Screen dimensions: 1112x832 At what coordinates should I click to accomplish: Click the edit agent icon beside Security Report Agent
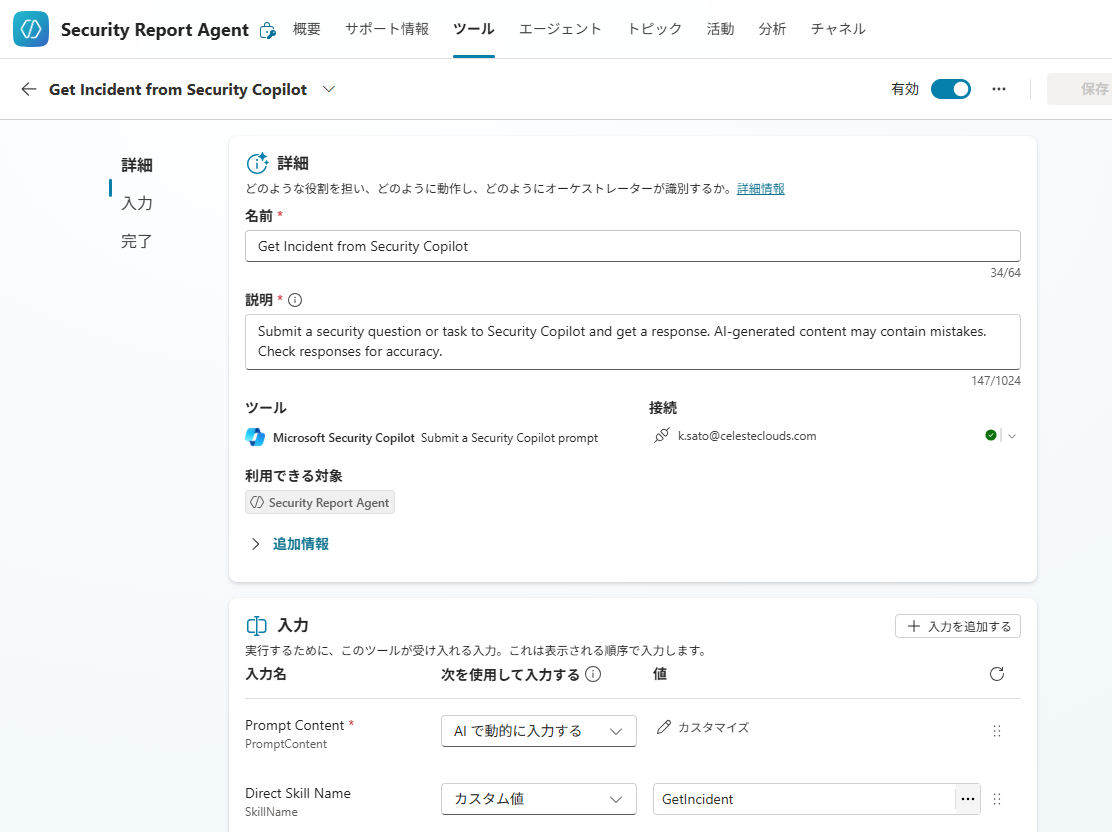tap(267, 30)
